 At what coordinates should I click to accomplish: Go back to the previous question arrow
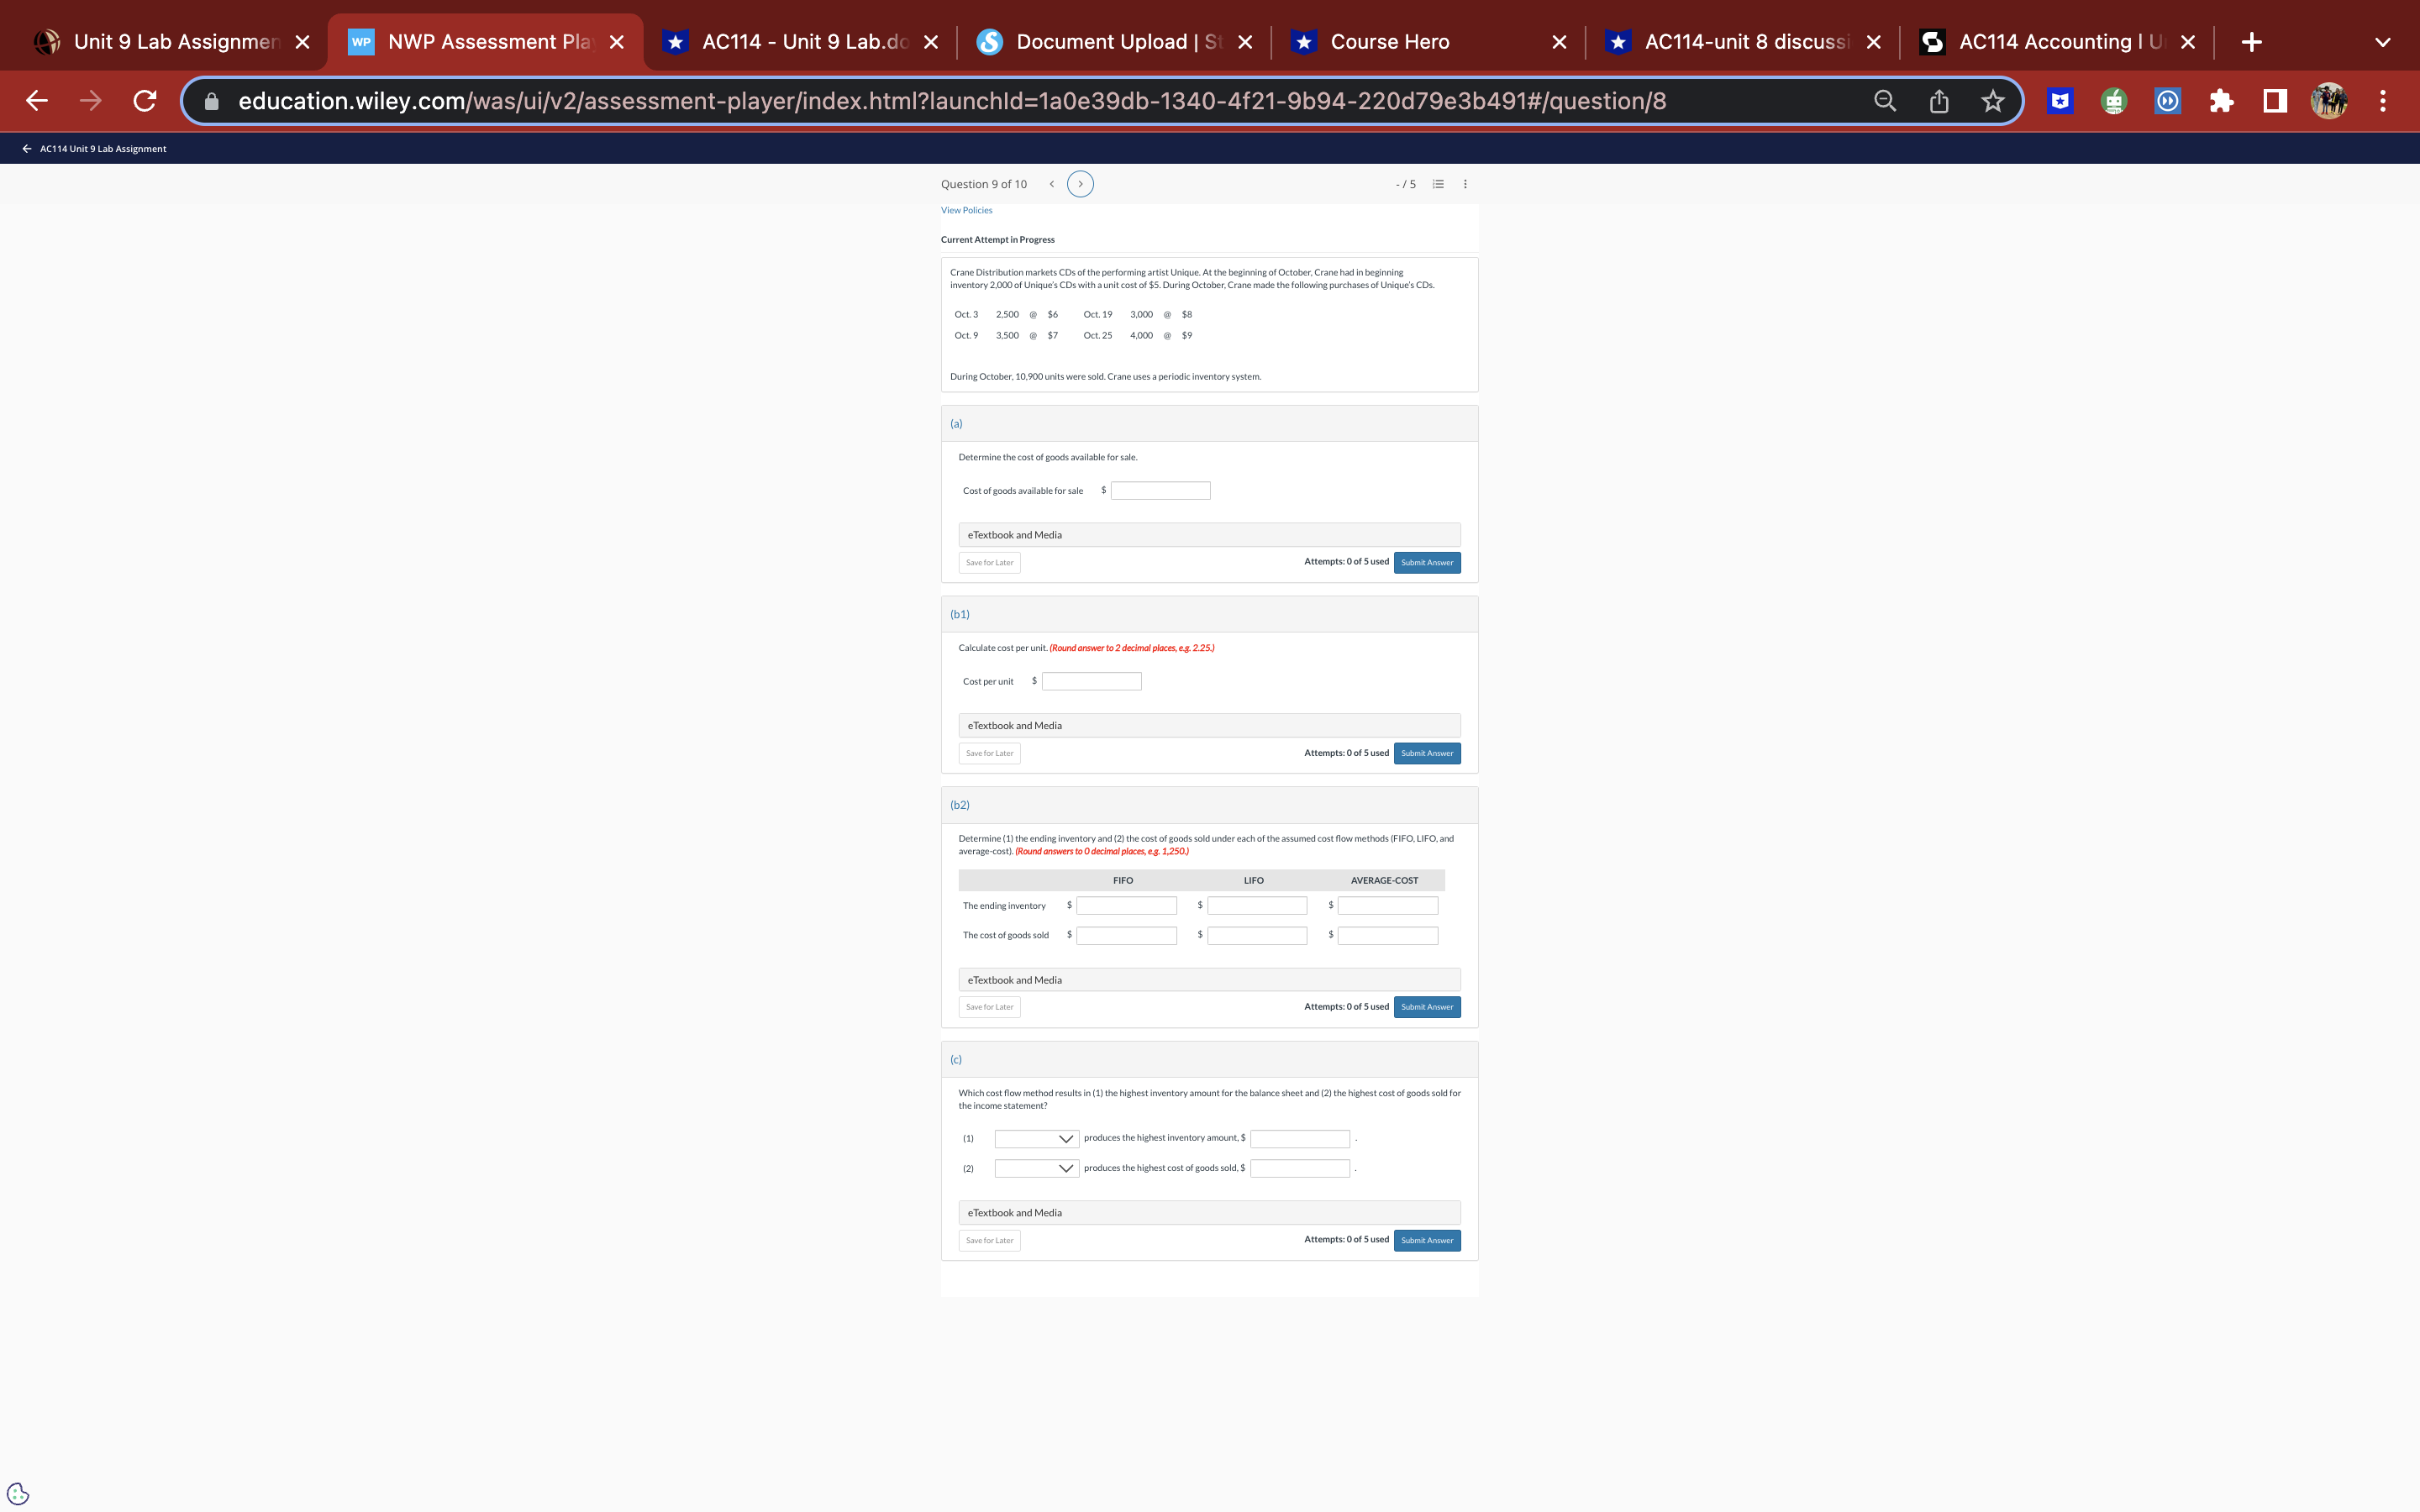1051,183
